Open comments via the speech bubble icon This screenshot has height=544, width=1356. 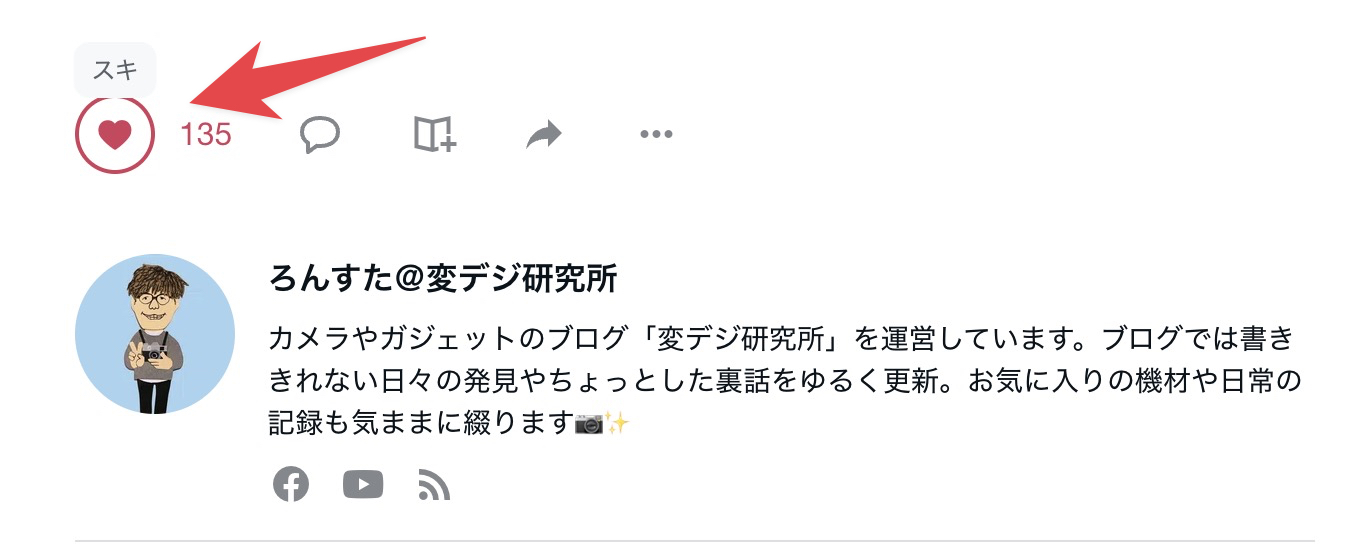(x=321, y=134)
